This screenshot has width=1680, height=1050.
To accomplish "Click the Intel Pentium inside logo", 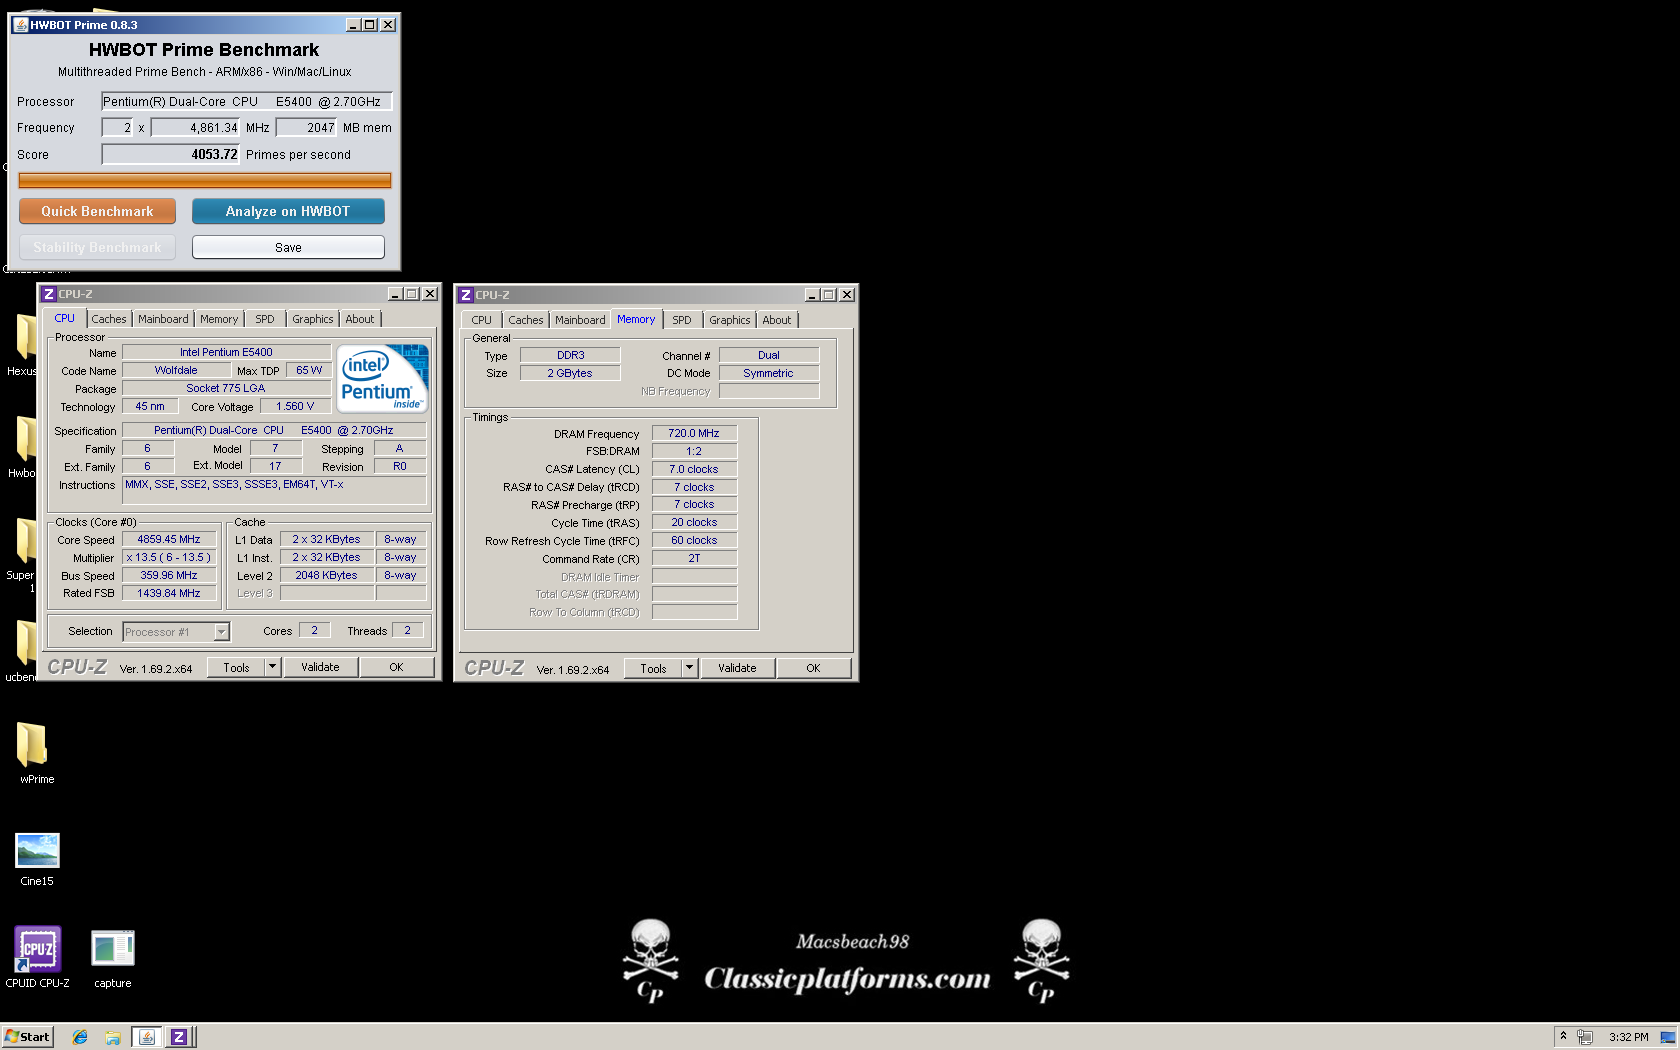I will (383, 378).
